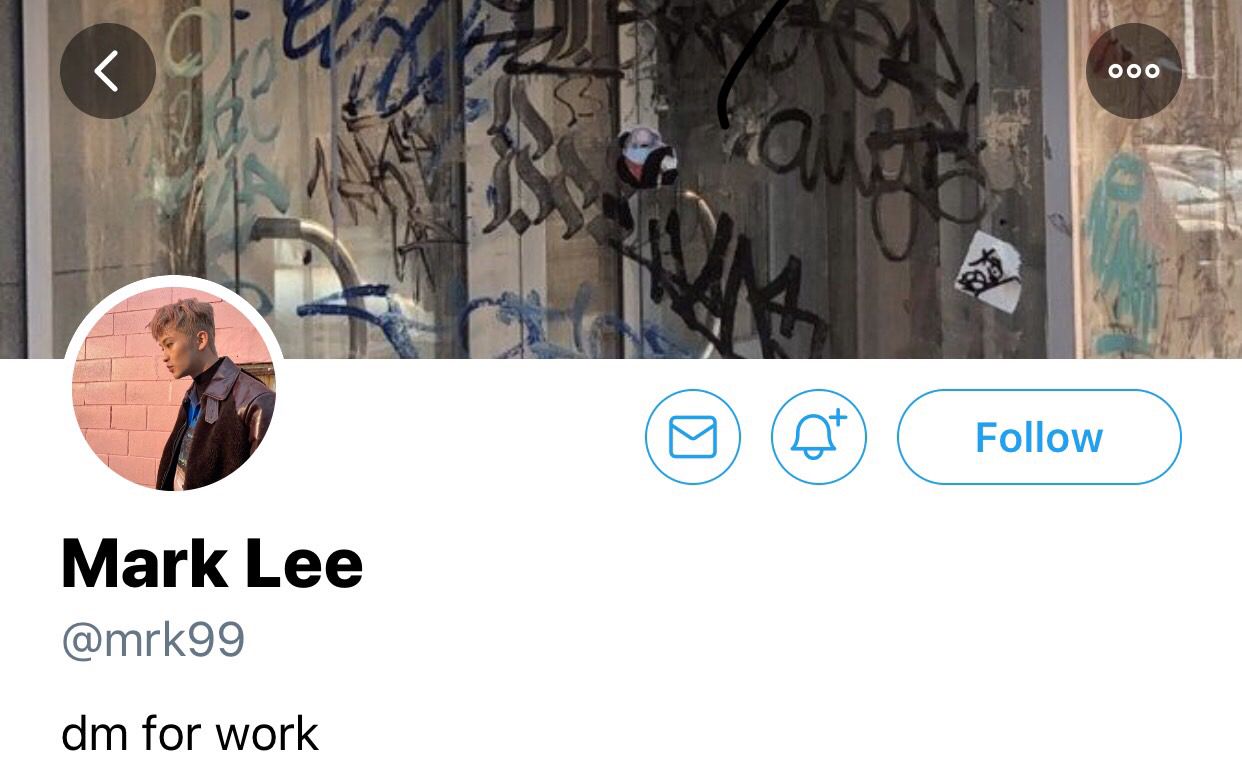This screenshot has height=778, width=1242.
Task: Start a direct message via mail icon
Action: [x=693, y=437]
